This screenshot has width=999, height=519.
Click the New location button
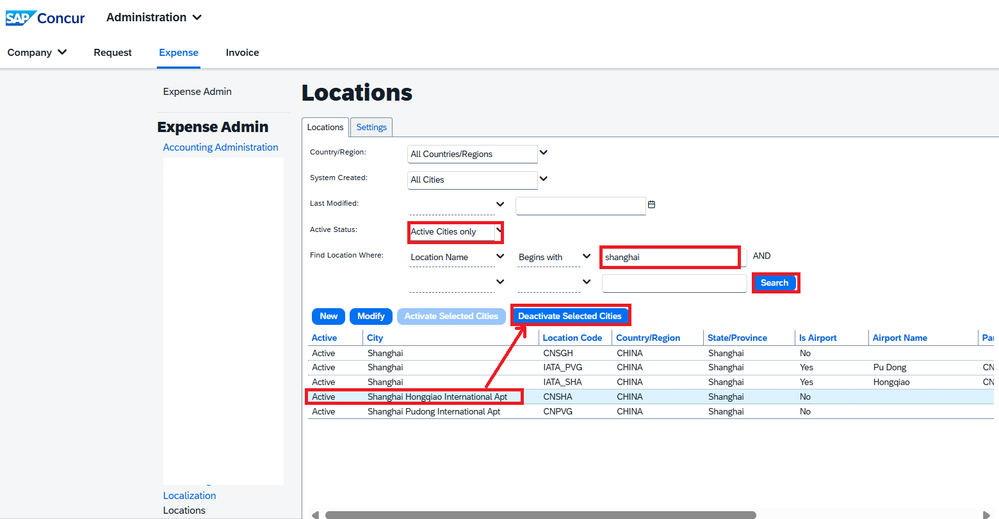328,316
